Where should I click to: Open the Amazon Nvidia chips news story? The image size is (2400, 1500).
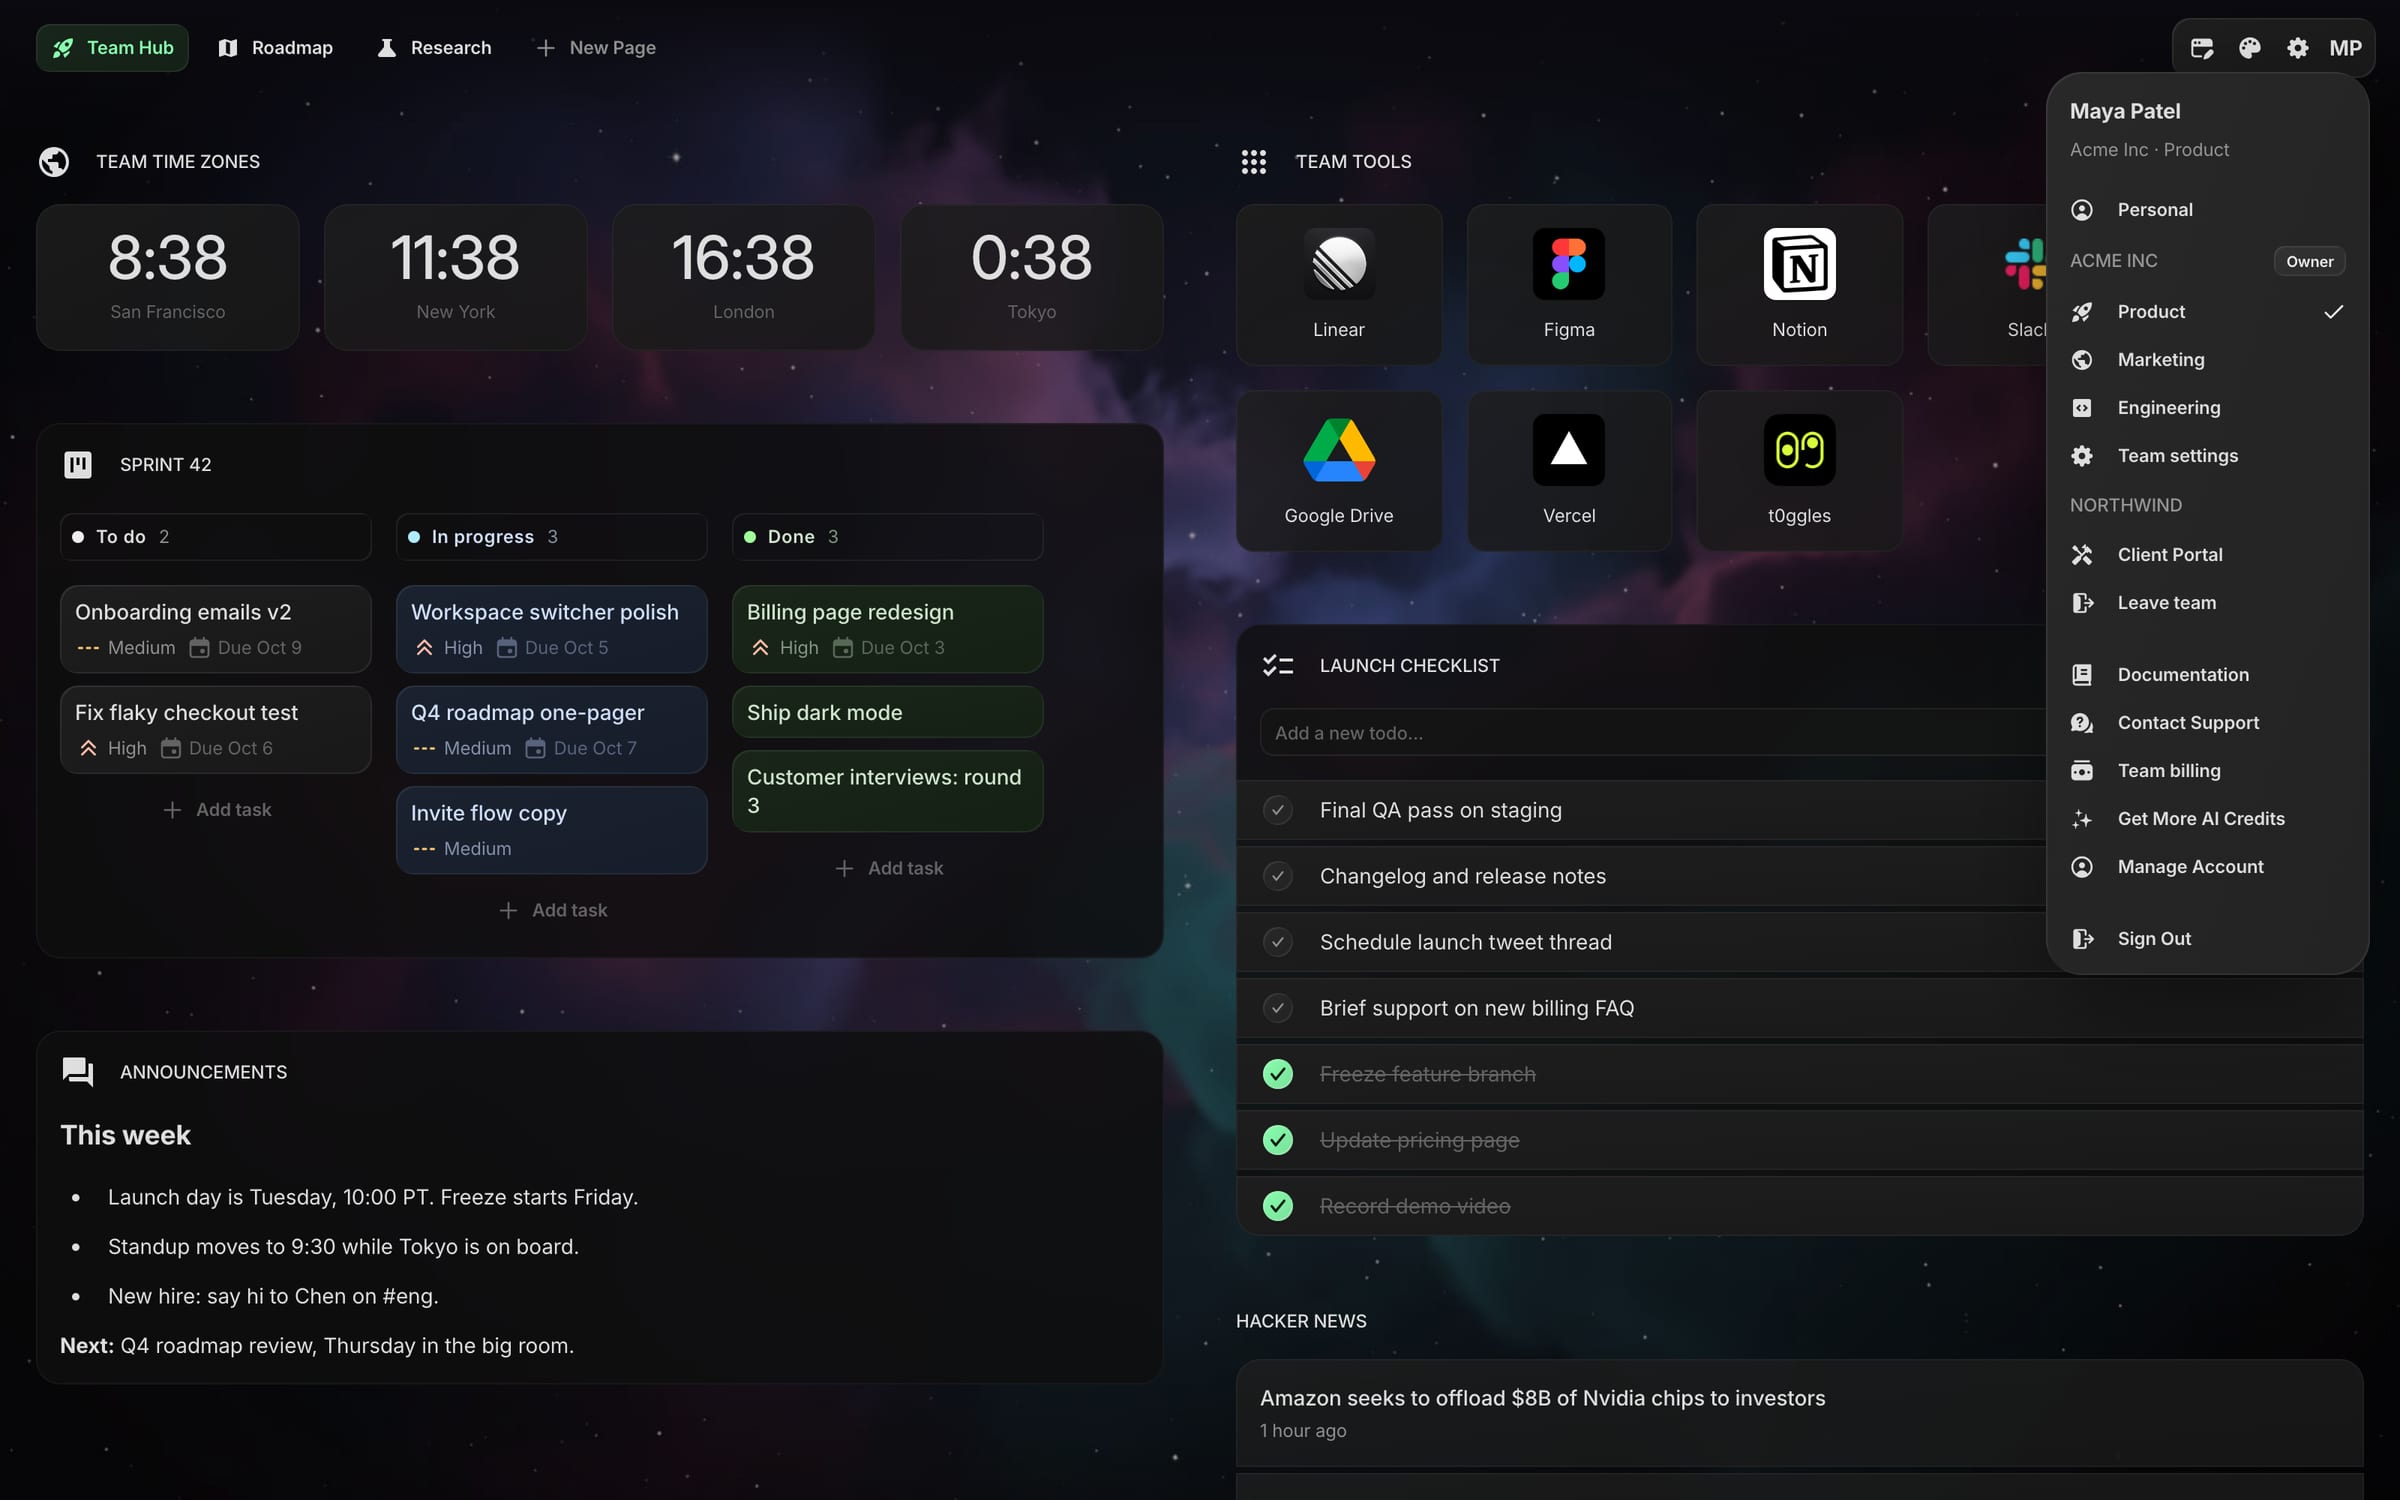pos(1799,1413)
